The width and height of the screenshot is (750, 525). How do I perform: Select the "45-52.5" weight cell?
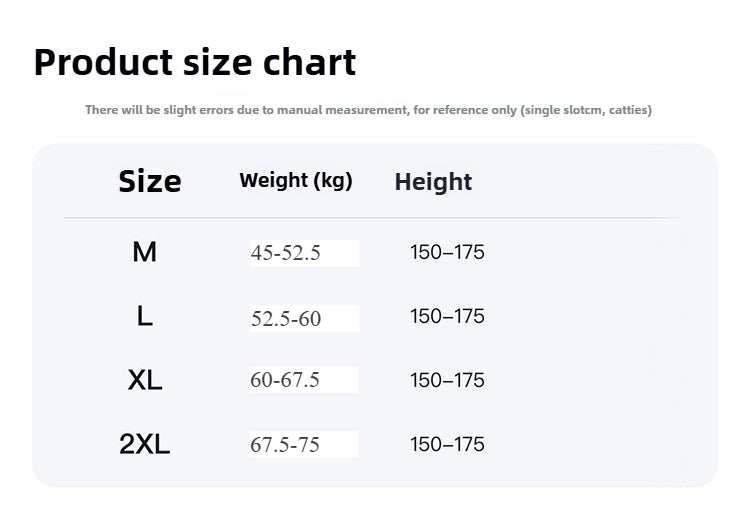pyautogui.click(x=286, y=253)
